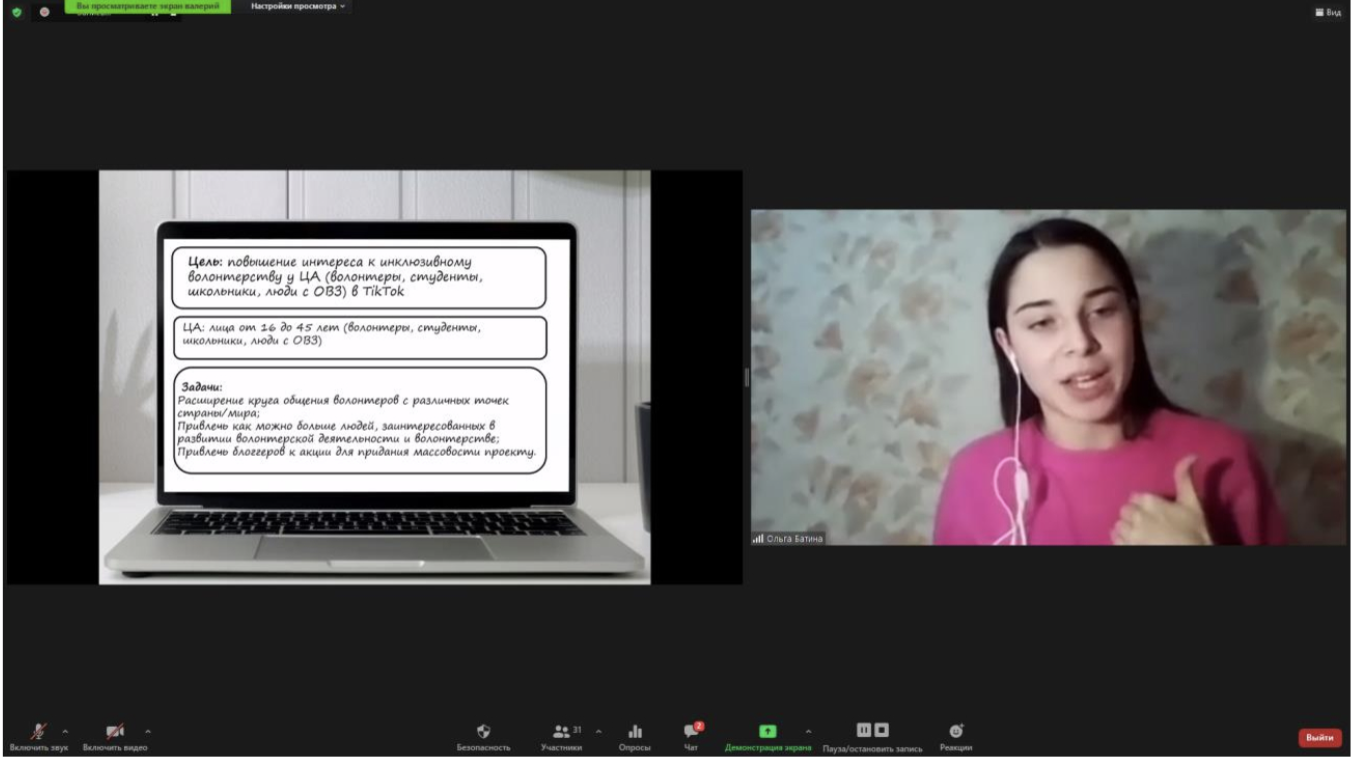Click the red Leave meeting button

(1319, 738)
